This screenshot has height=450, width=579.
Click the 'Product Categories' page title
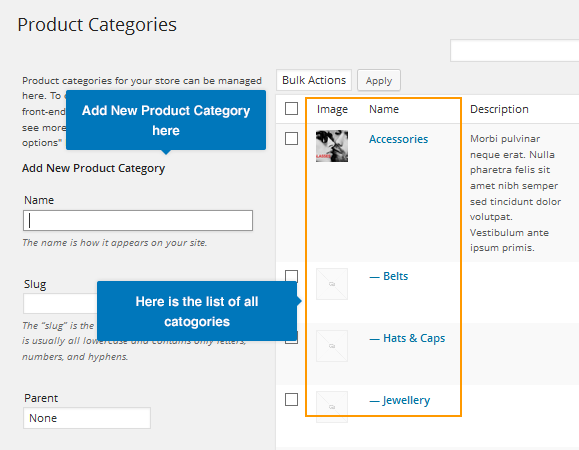(x=97, y=25)
